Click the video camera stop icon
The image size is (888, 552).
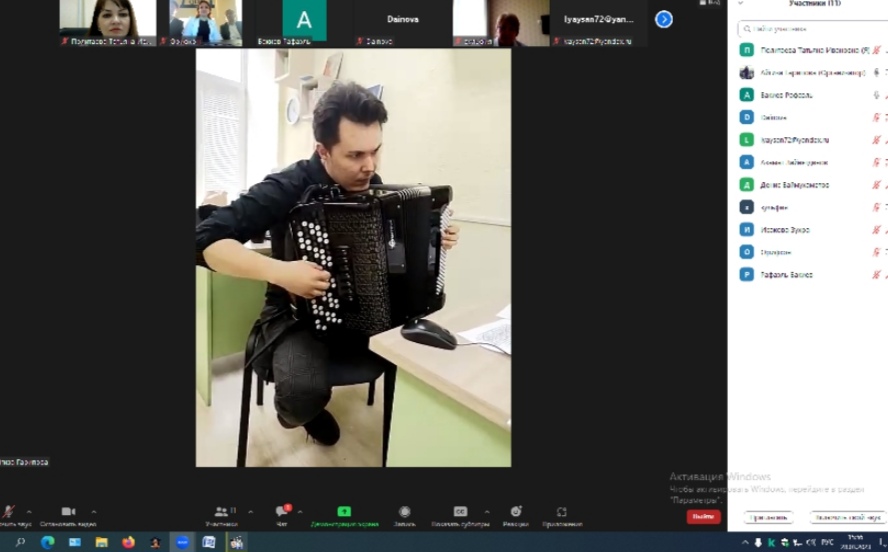pos(68,511)
